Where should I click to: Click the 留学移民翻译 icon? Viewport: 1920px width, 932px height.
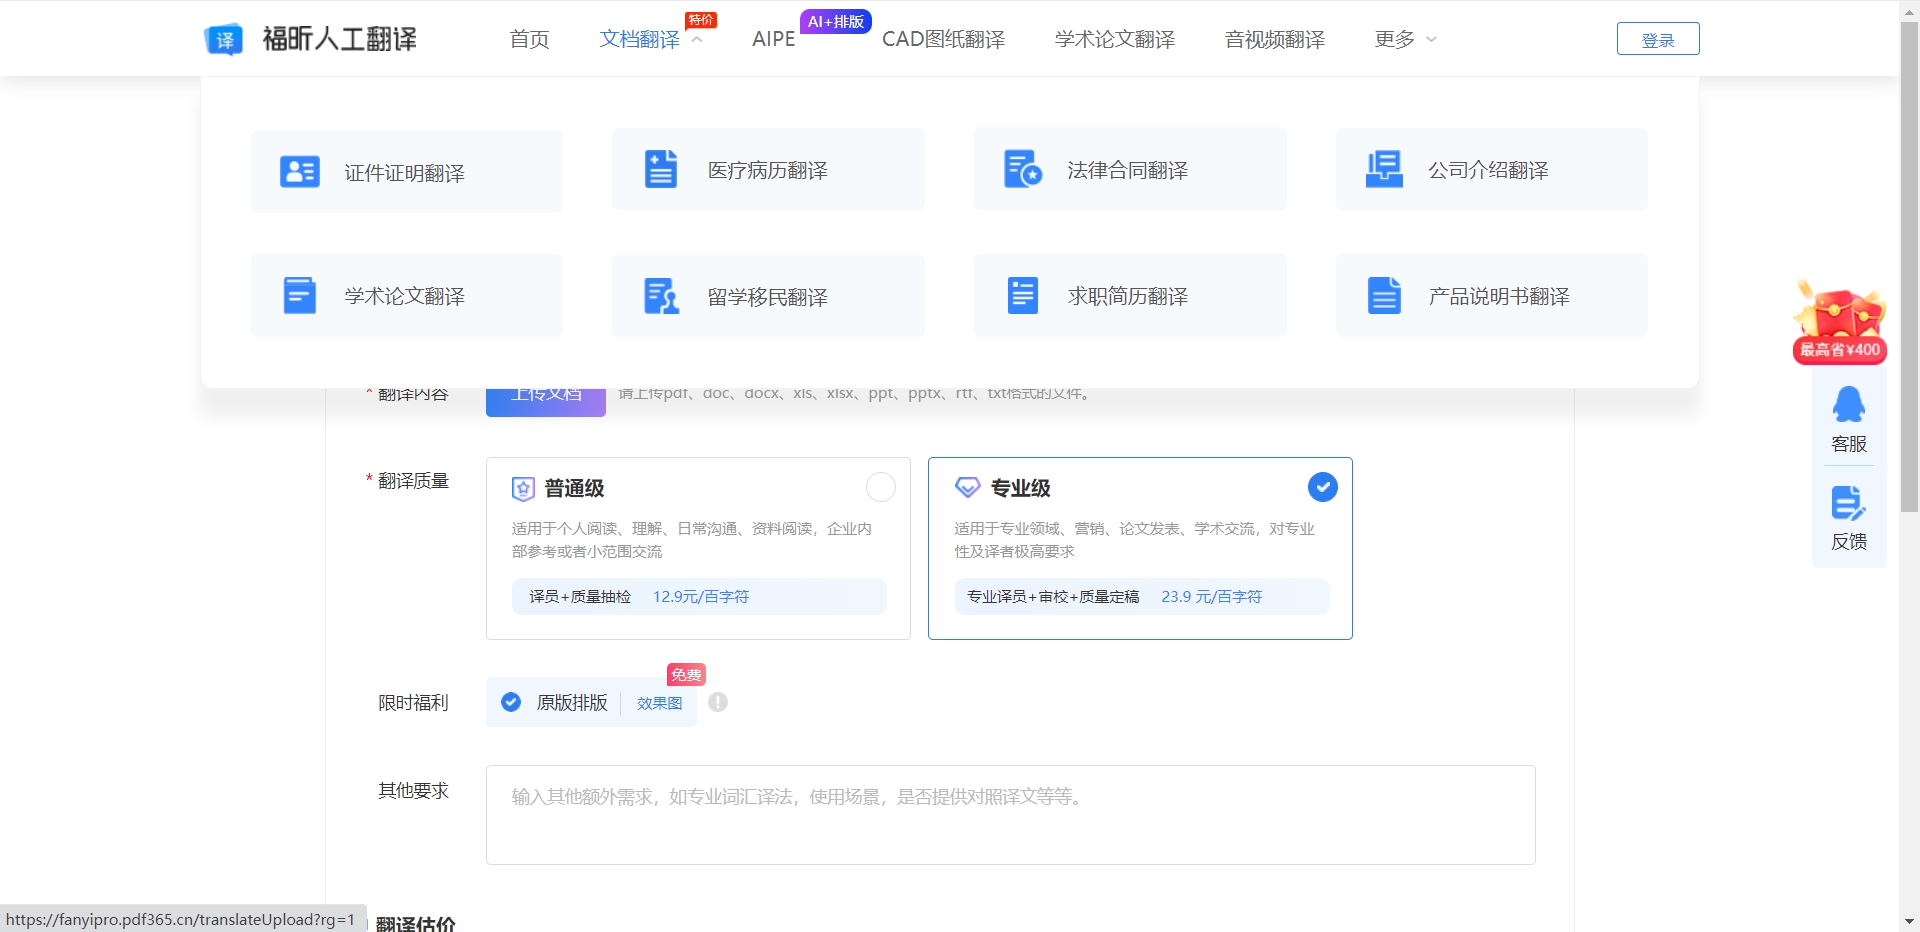(660, 296)
